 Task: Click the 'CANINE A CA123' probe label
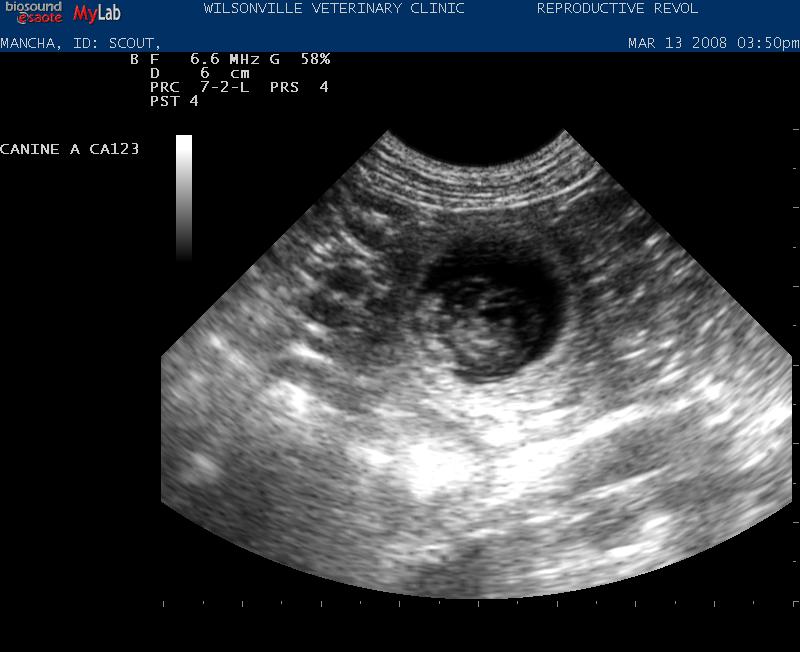coord(69,149)
